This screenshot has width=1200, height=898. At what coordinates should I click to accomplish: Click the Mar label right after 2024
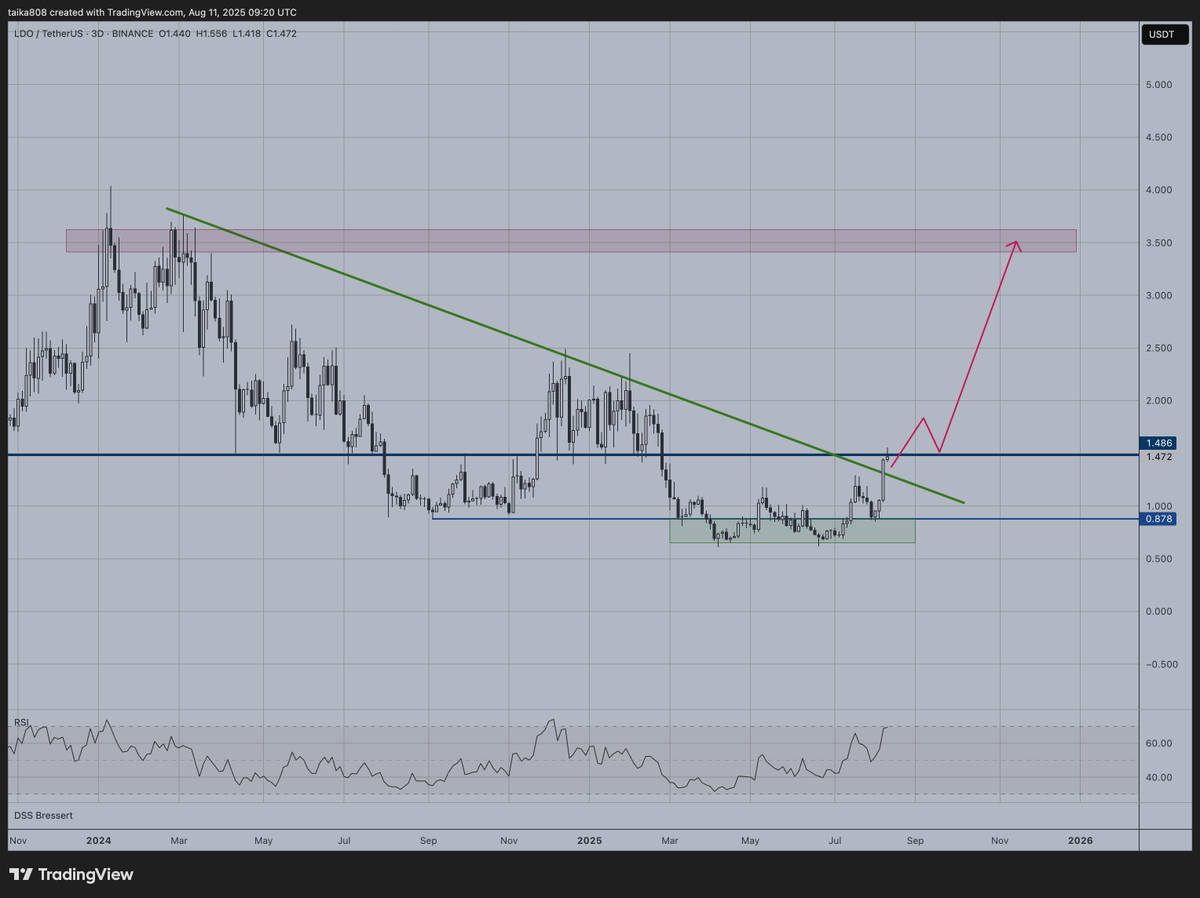[179, 841]
